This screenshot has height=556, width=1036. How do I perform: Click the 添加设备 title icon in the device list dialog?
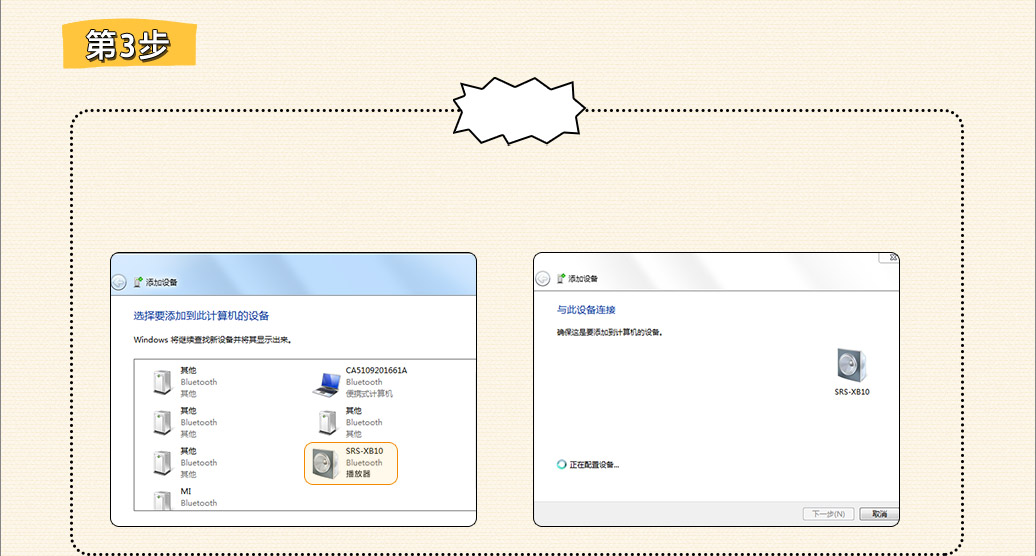point(138,283)
